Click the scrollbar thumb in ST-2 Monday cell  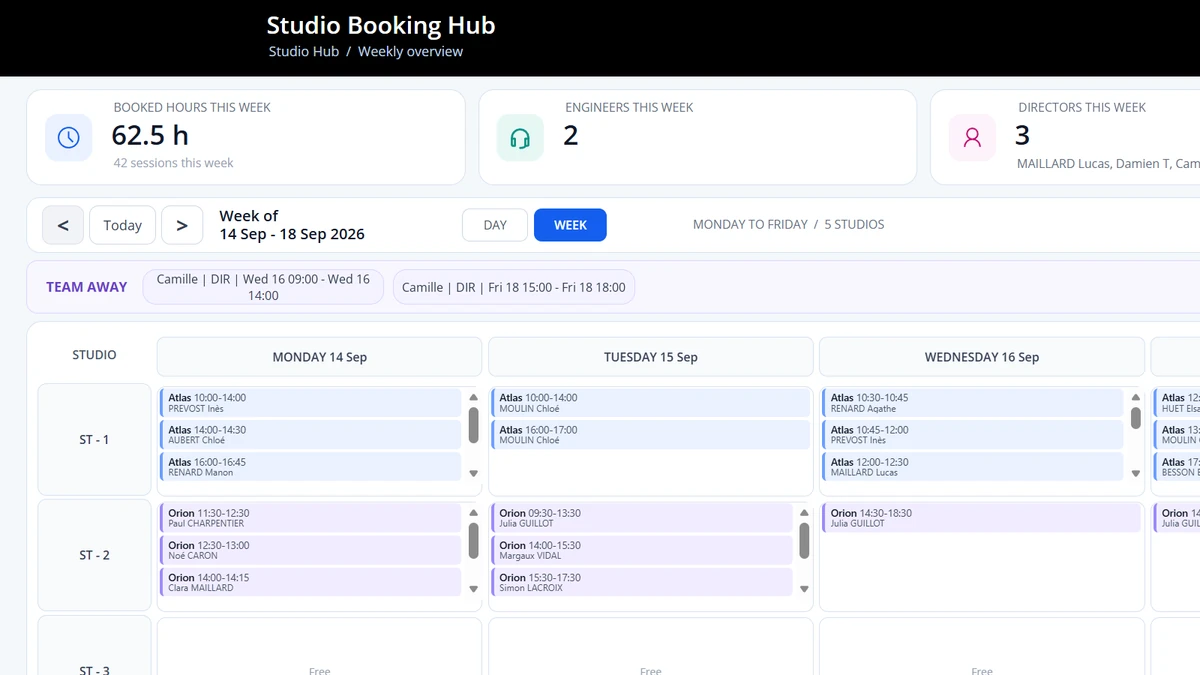point(473,541)
